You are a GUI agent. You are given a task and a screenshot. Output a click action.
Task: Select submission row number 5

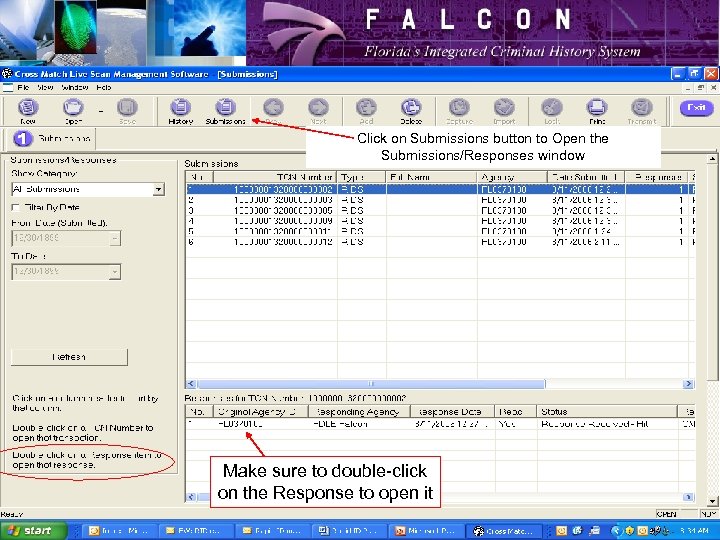(440, 231)
